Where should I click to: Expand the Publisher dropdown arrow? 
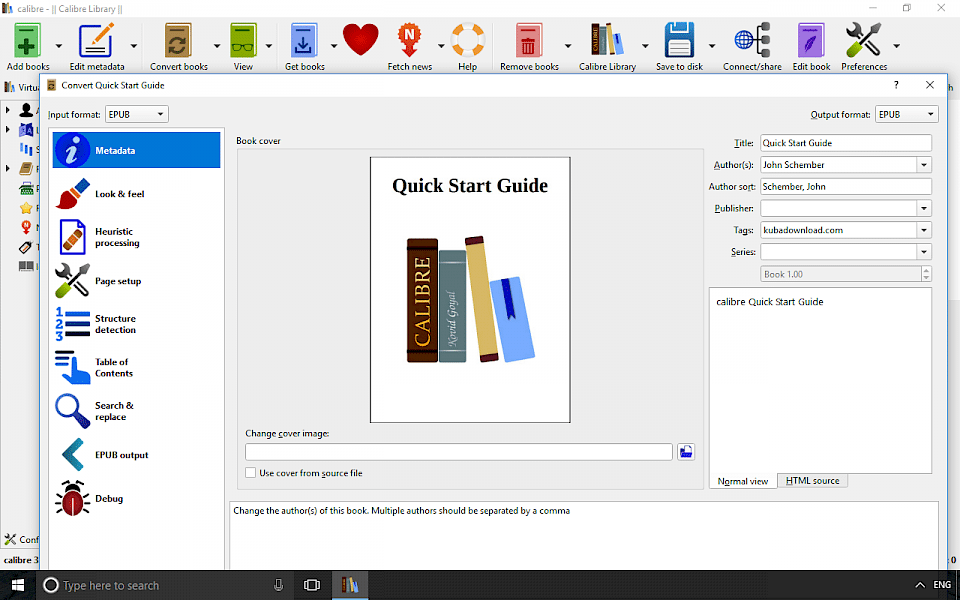[x=924, y=208]
